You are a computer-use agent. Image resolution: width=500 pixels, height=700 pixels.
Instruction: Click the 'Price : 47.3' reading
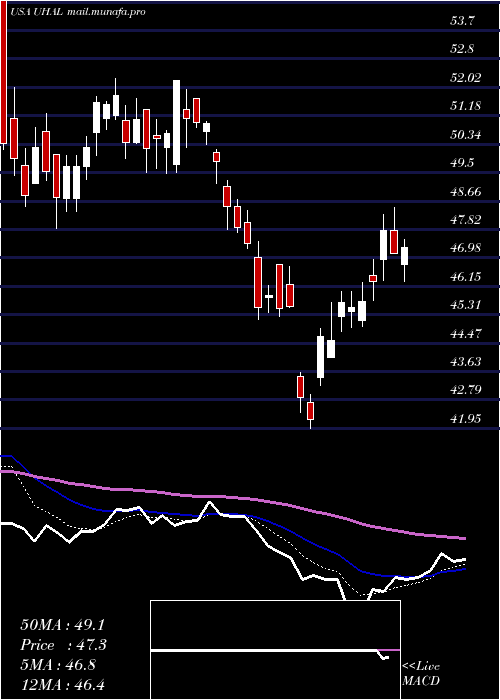coord(62,645)
